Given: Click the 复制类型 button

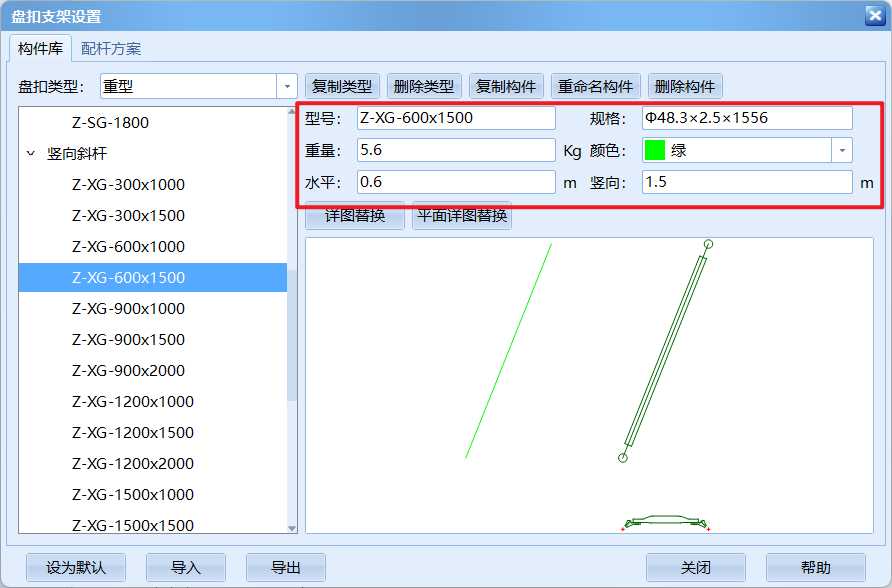Looking at the screenshot, I should point(342,86).
